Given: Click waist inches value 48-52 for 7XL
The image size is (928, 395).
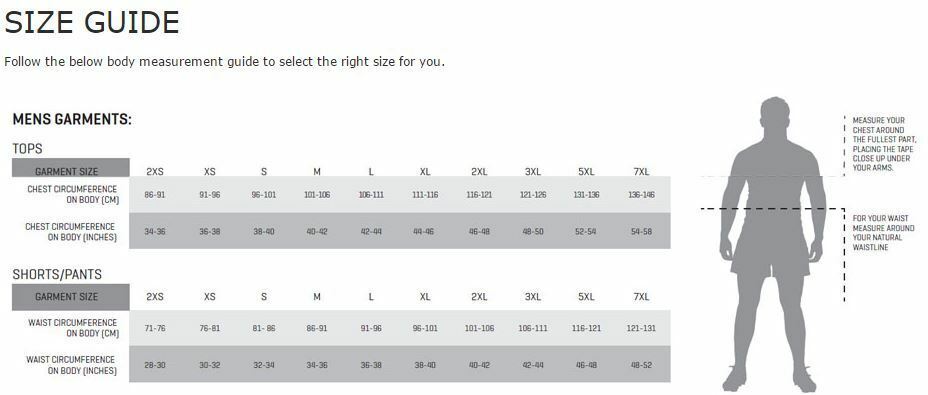Looking at the screenshot, I should (641, 365).
